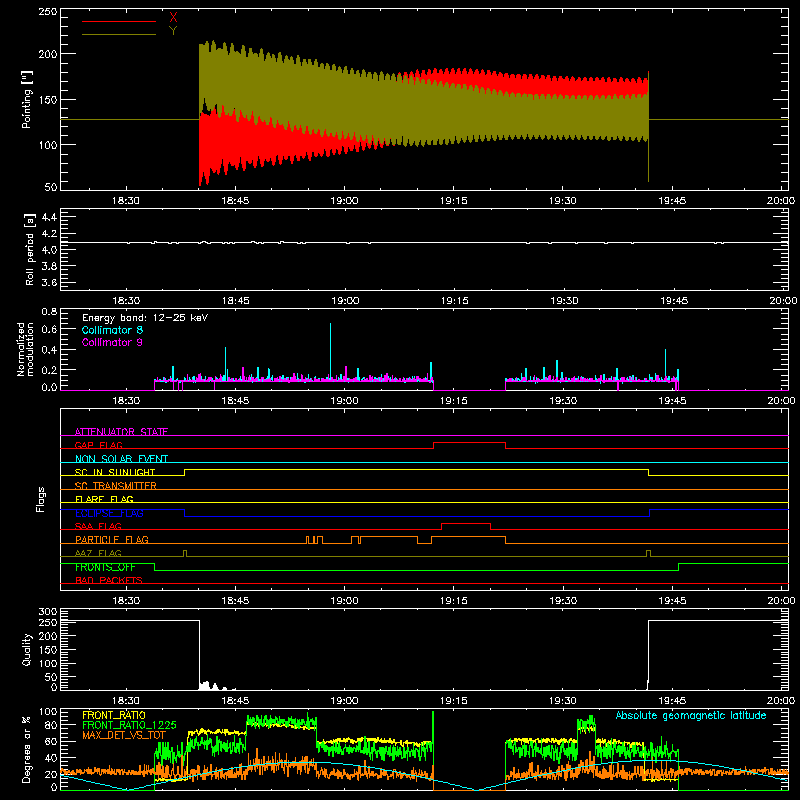Click the rising edge of the yellow SC_IN_SUNLIGHT trace
The width and height of the screenshot is (800, 800).
point(185,472)
